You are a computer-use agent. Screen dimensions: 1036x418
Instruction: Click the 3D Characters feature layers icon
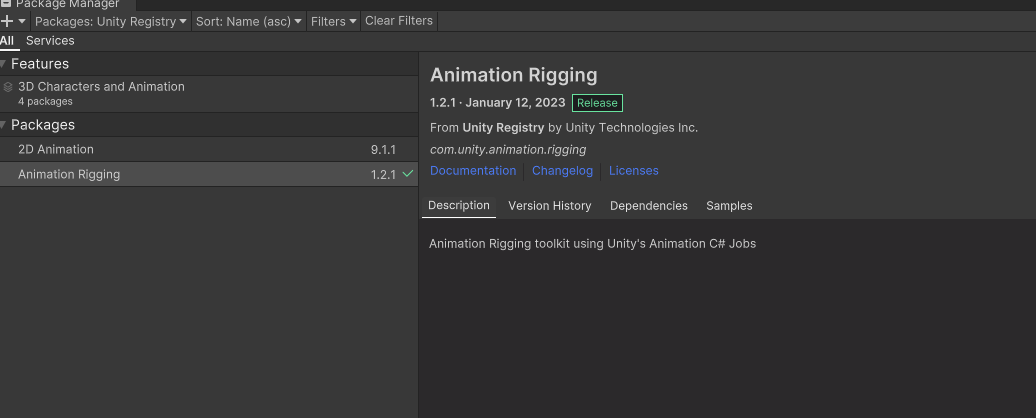pos(8,87)
